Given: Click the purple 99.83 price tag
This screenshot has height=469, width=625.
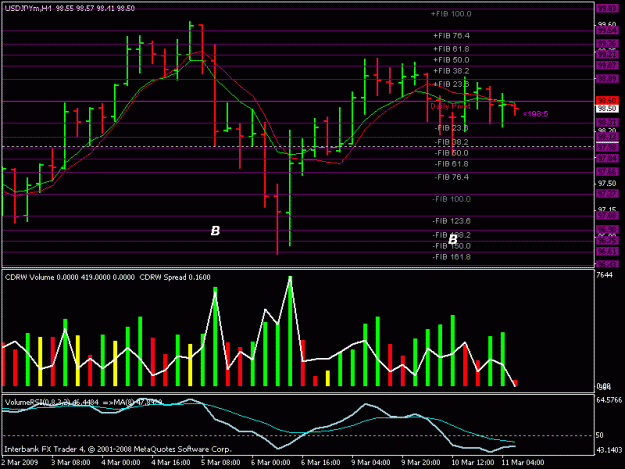Looking at the screenshot, I should coord(607,8).
